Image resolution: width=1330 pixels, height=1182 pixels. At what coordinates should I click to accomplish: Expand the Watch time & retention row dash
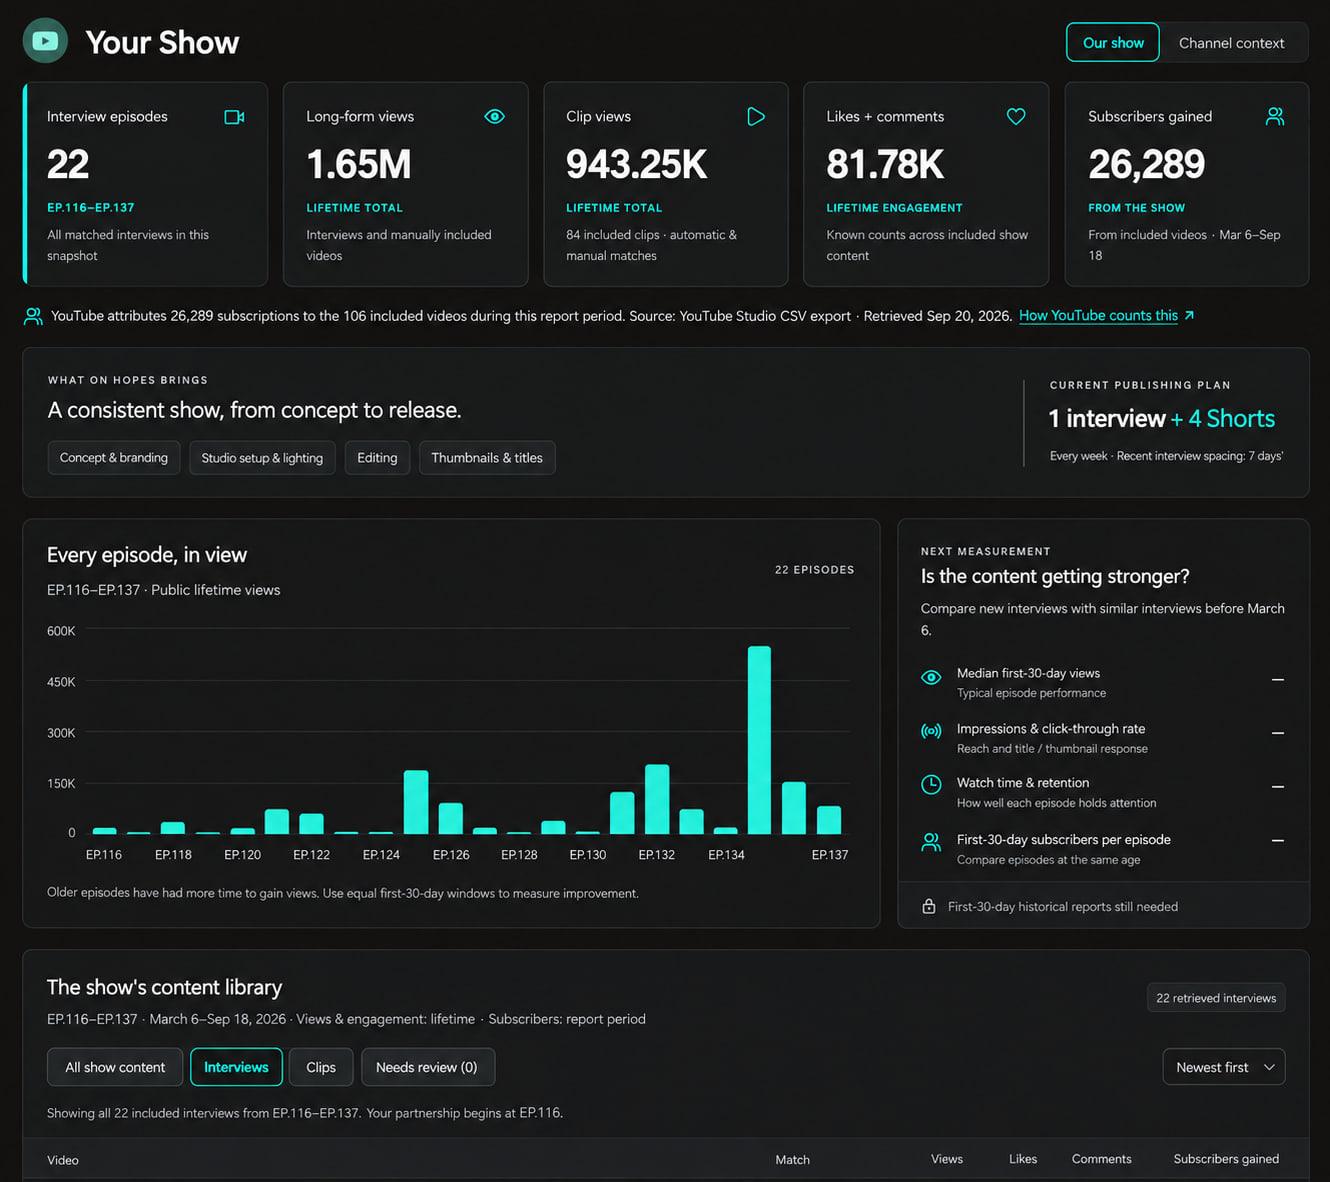1278,787
